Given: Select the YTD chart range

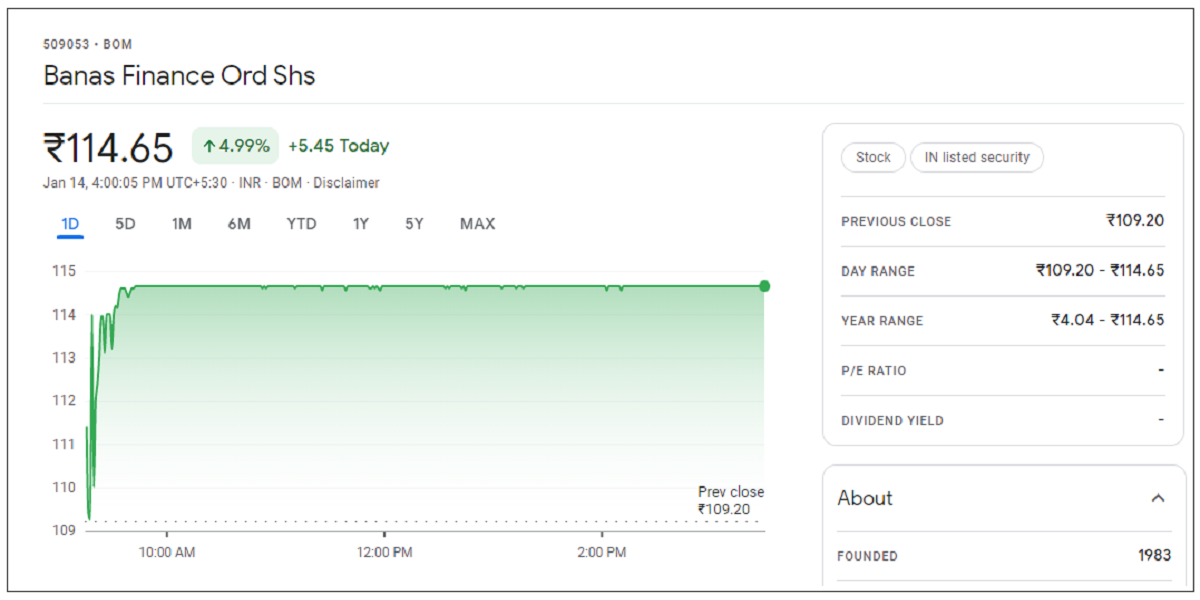Looking at the screenshot, I should pos(301,224).
